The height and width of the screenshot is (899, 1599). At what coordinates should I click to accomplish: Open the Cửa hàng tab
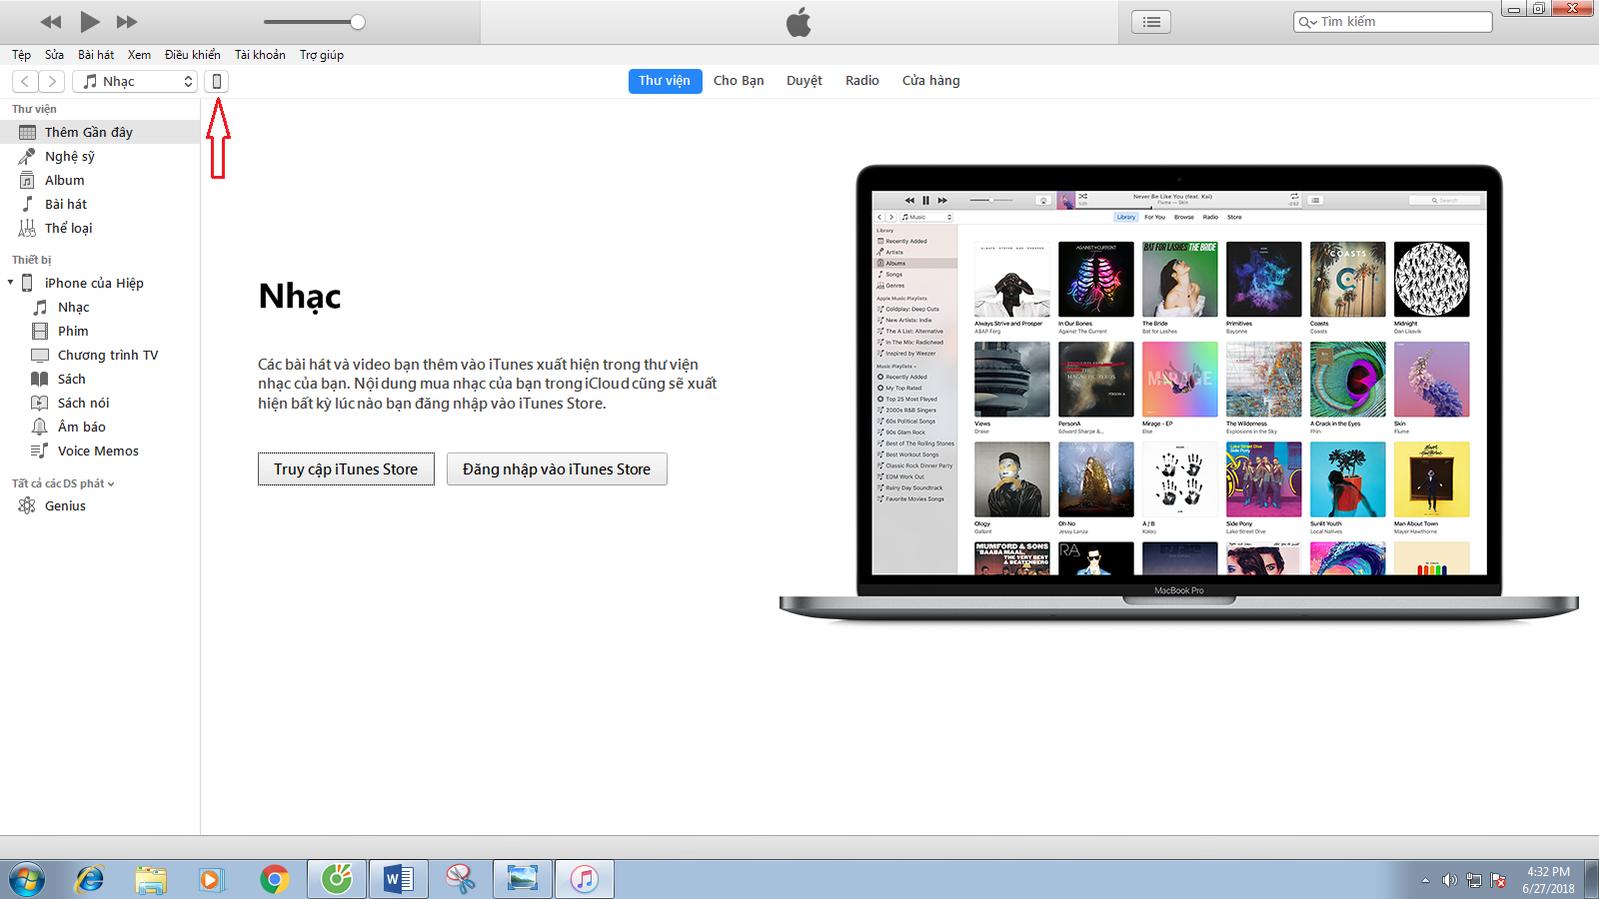[930, 81]
